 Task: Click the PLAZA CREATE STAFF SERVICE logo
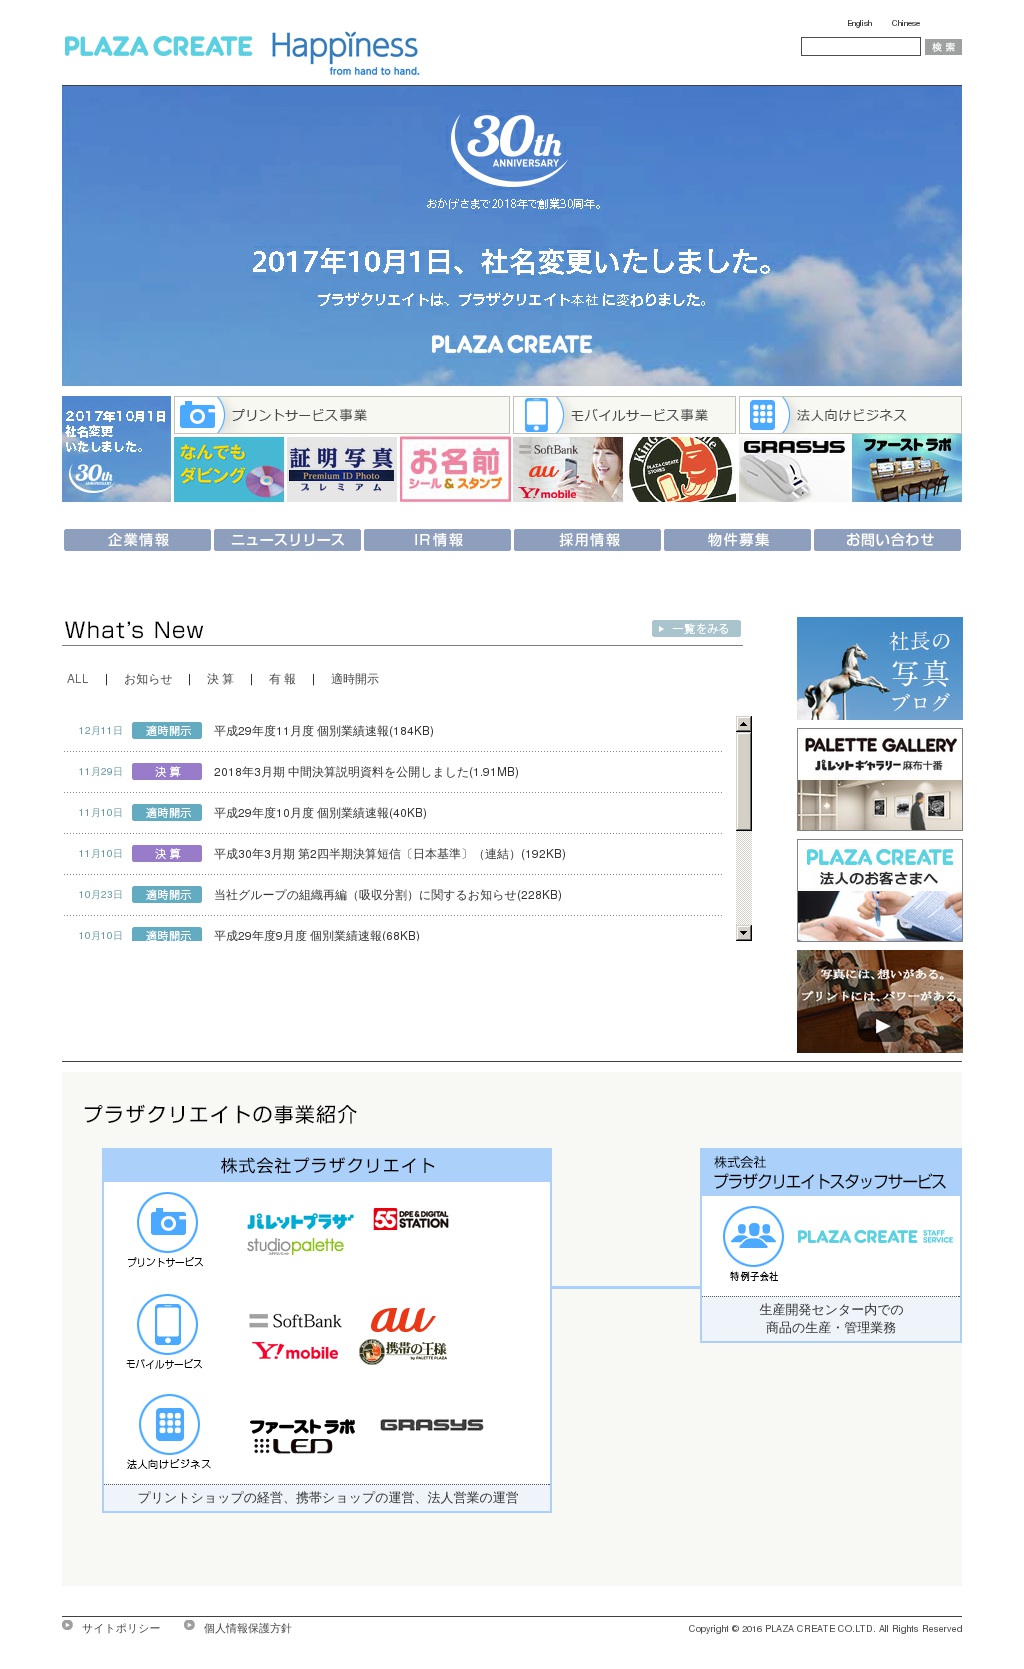click(875, 1237)
